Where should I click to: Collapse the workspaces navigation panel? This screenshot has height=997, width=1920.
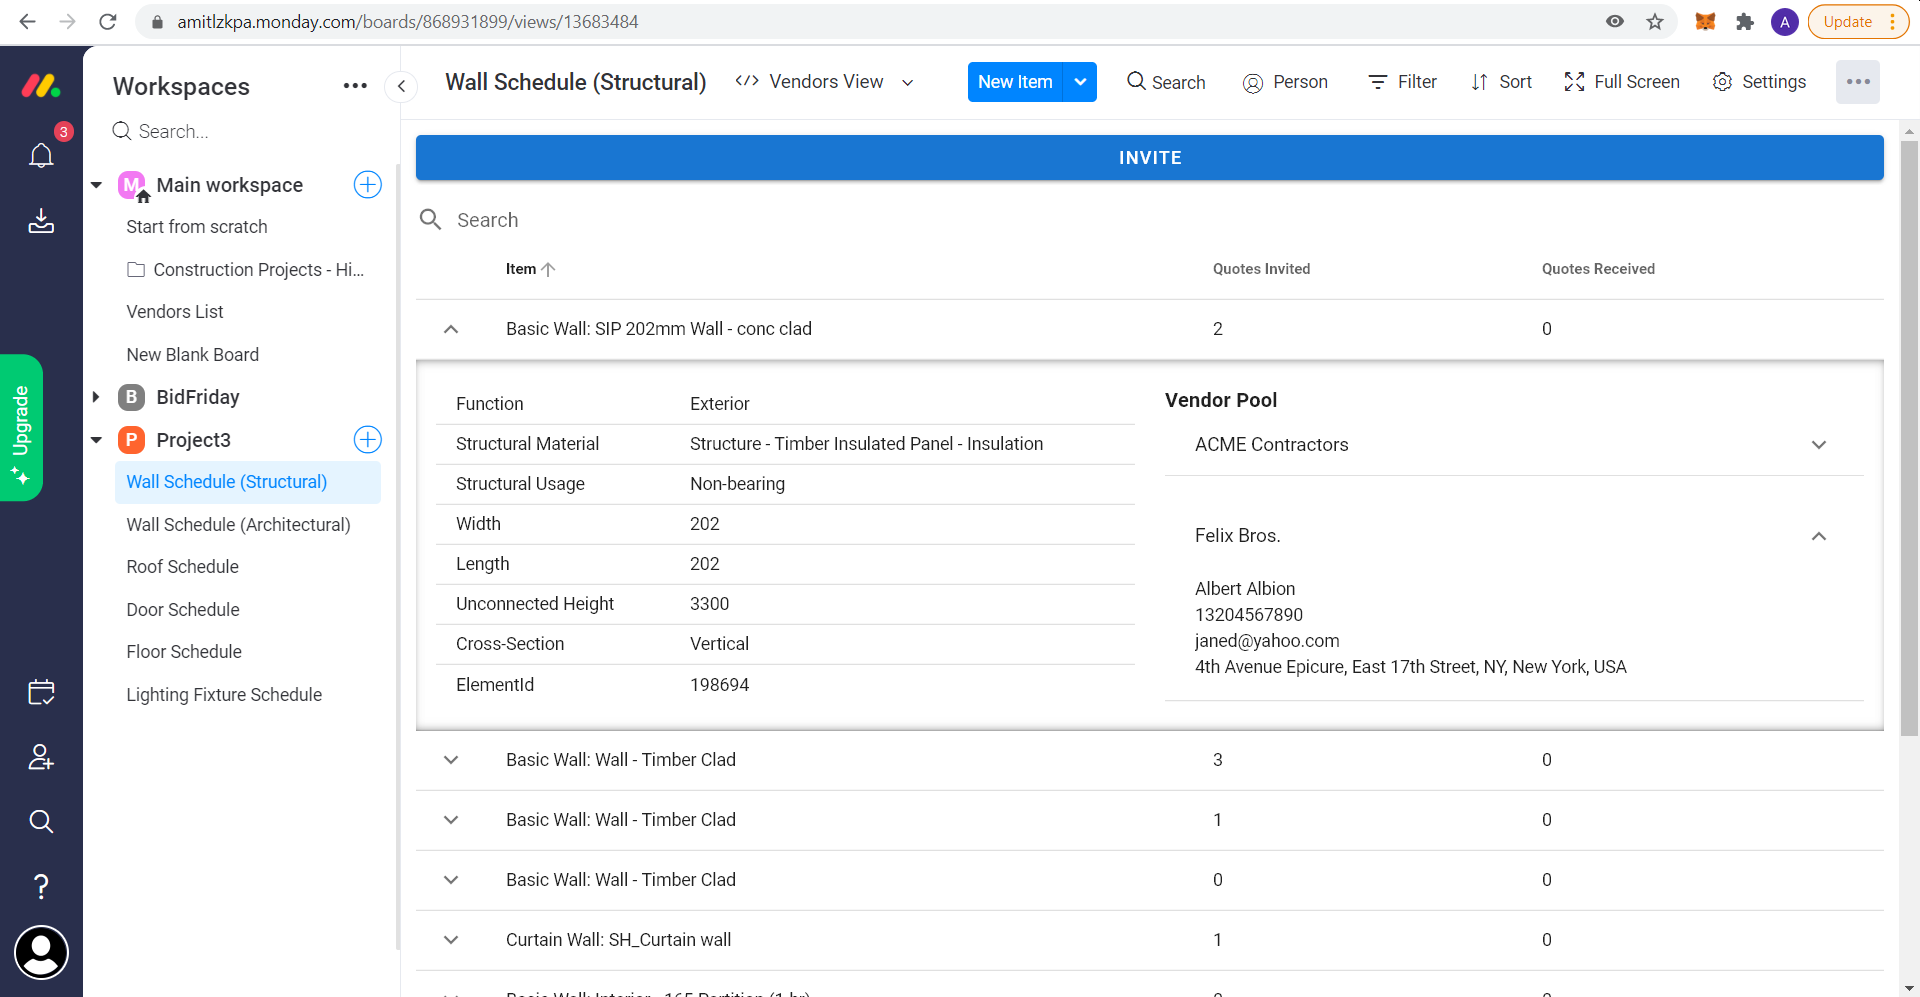point(401,86)
